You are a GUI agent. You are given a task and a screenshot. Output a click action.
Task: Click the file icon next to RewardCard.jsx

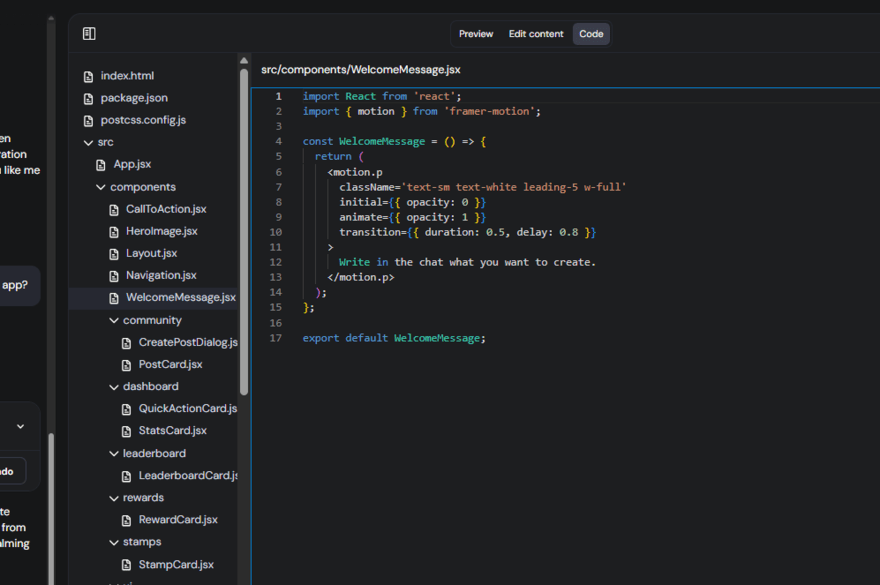click(127, 519)
